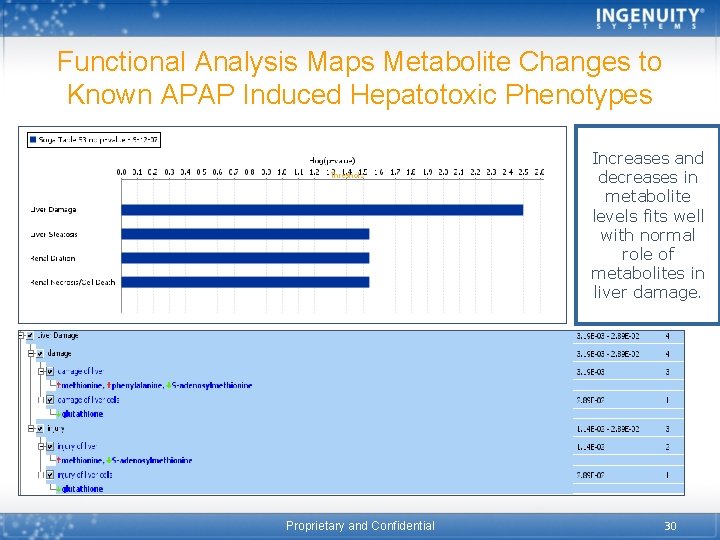This screenshot has height=540, width=720.
Task: Collapse the 'injury' tree branch
Action: tap(31, 429)
